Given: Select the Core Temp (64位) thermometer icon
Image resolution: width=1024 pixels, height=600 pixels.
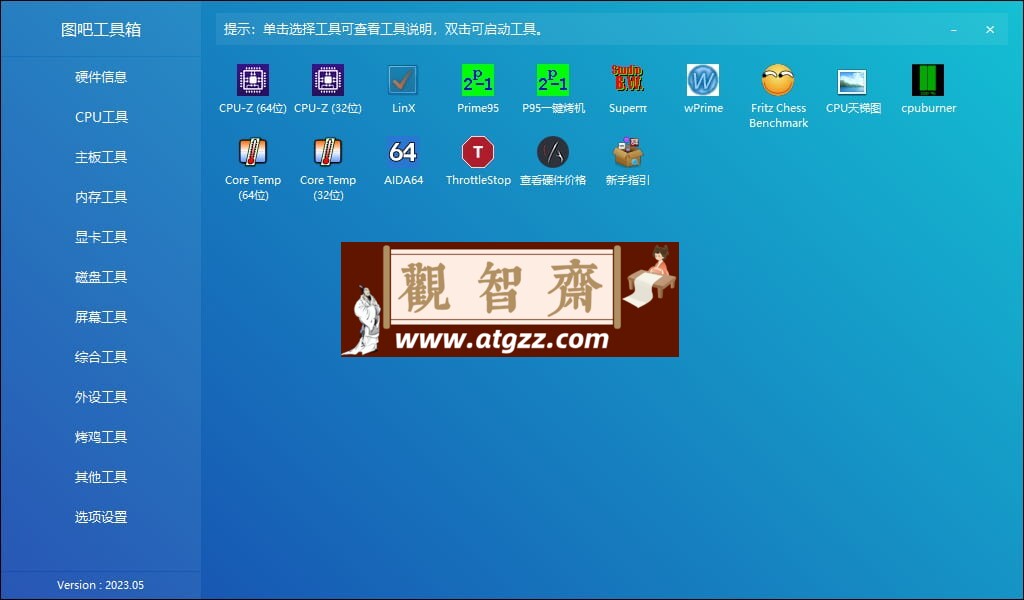Looking at the screenshot, I should tap(253, 152).
